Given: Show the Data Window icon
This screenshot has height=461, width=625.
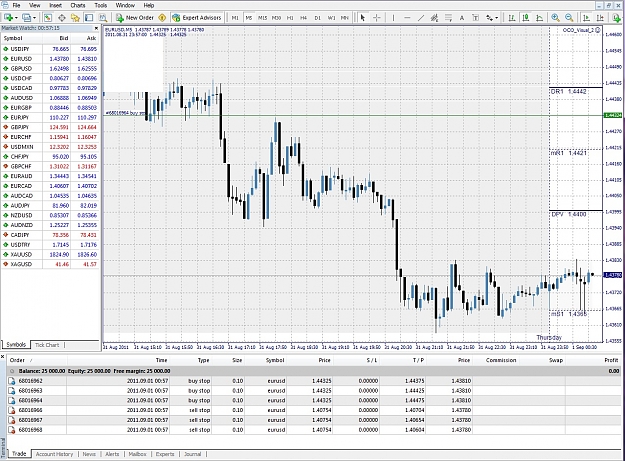Looking at the screenshot, I should pyautogui.click(x=62, y=18).
